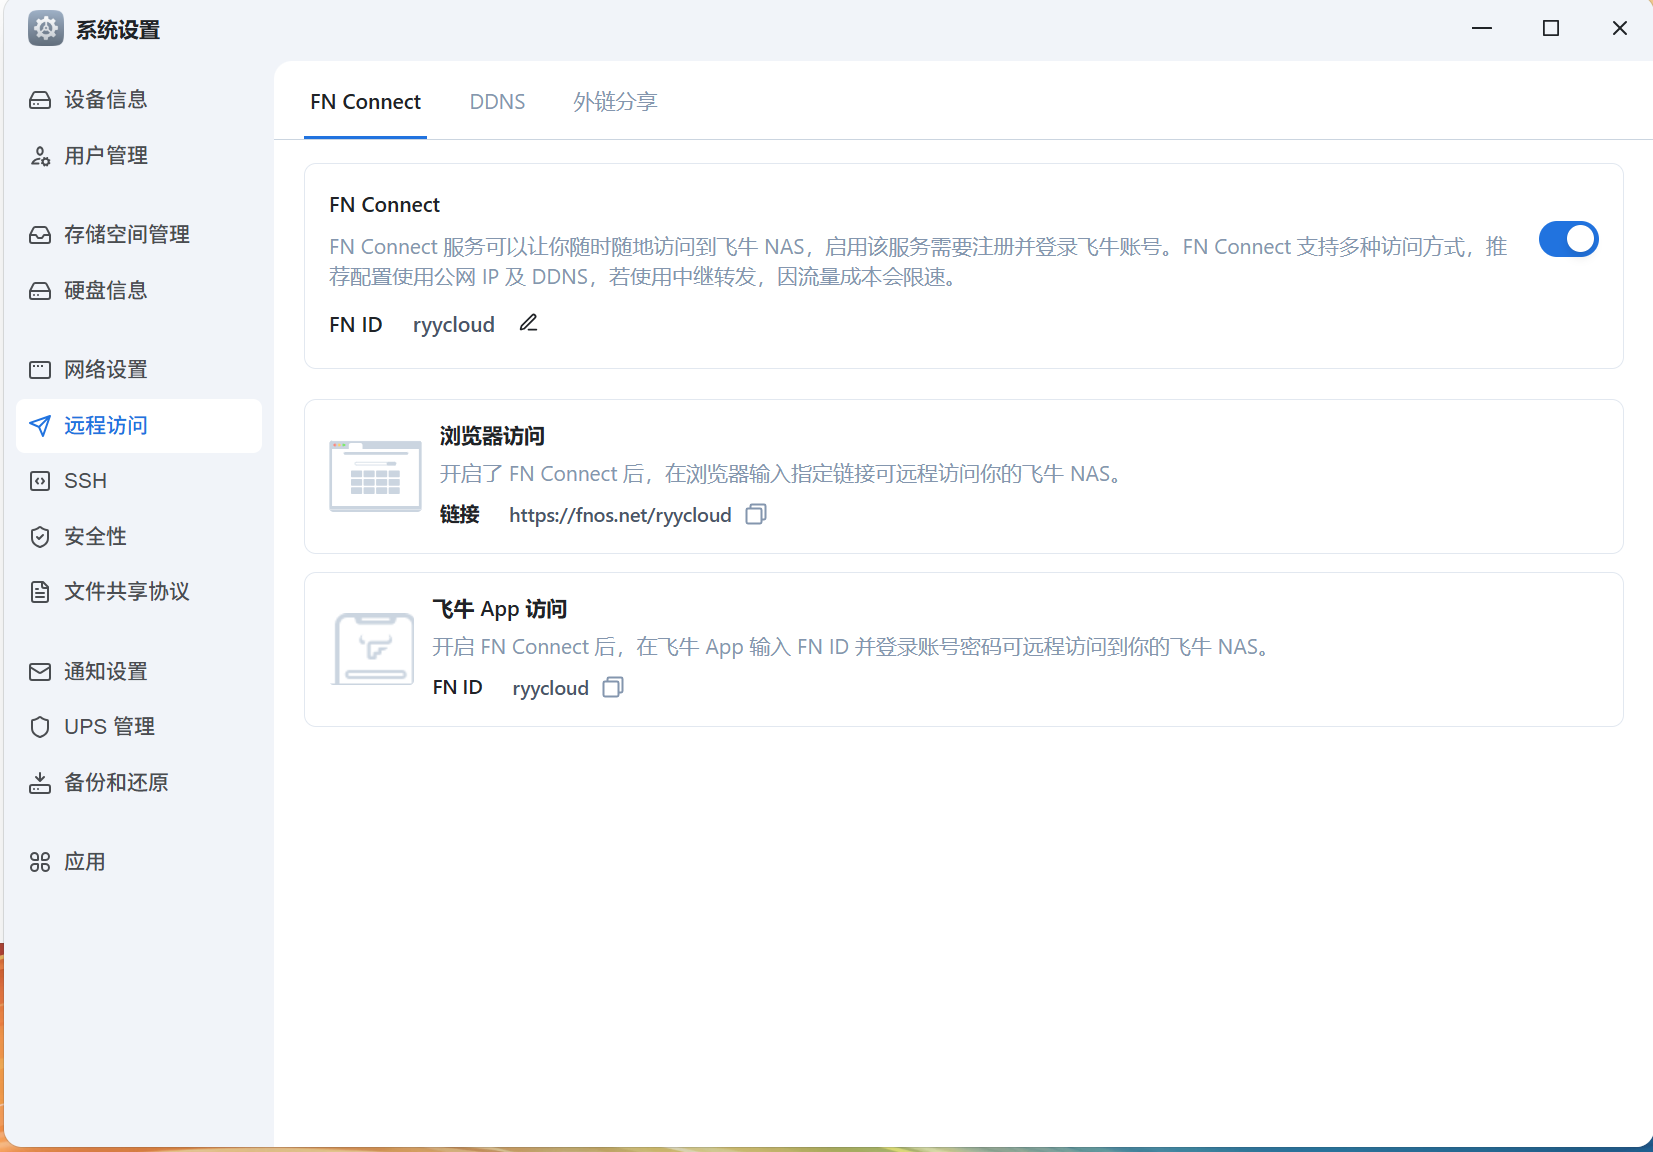Click the 浏览器访问 heading
1653x1152 pixels.
click(492, 436)
